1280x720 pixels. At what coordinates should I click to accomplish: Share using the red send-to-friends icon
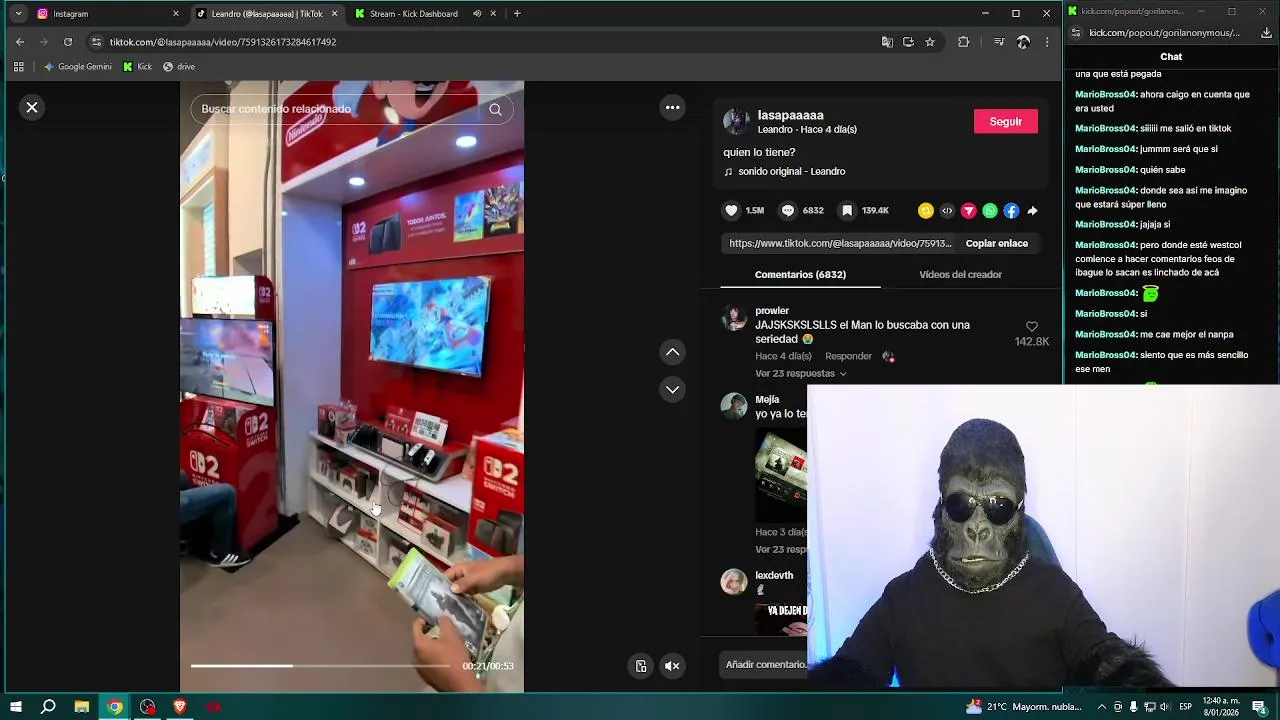pyautogui.click(x=968, y=210)
